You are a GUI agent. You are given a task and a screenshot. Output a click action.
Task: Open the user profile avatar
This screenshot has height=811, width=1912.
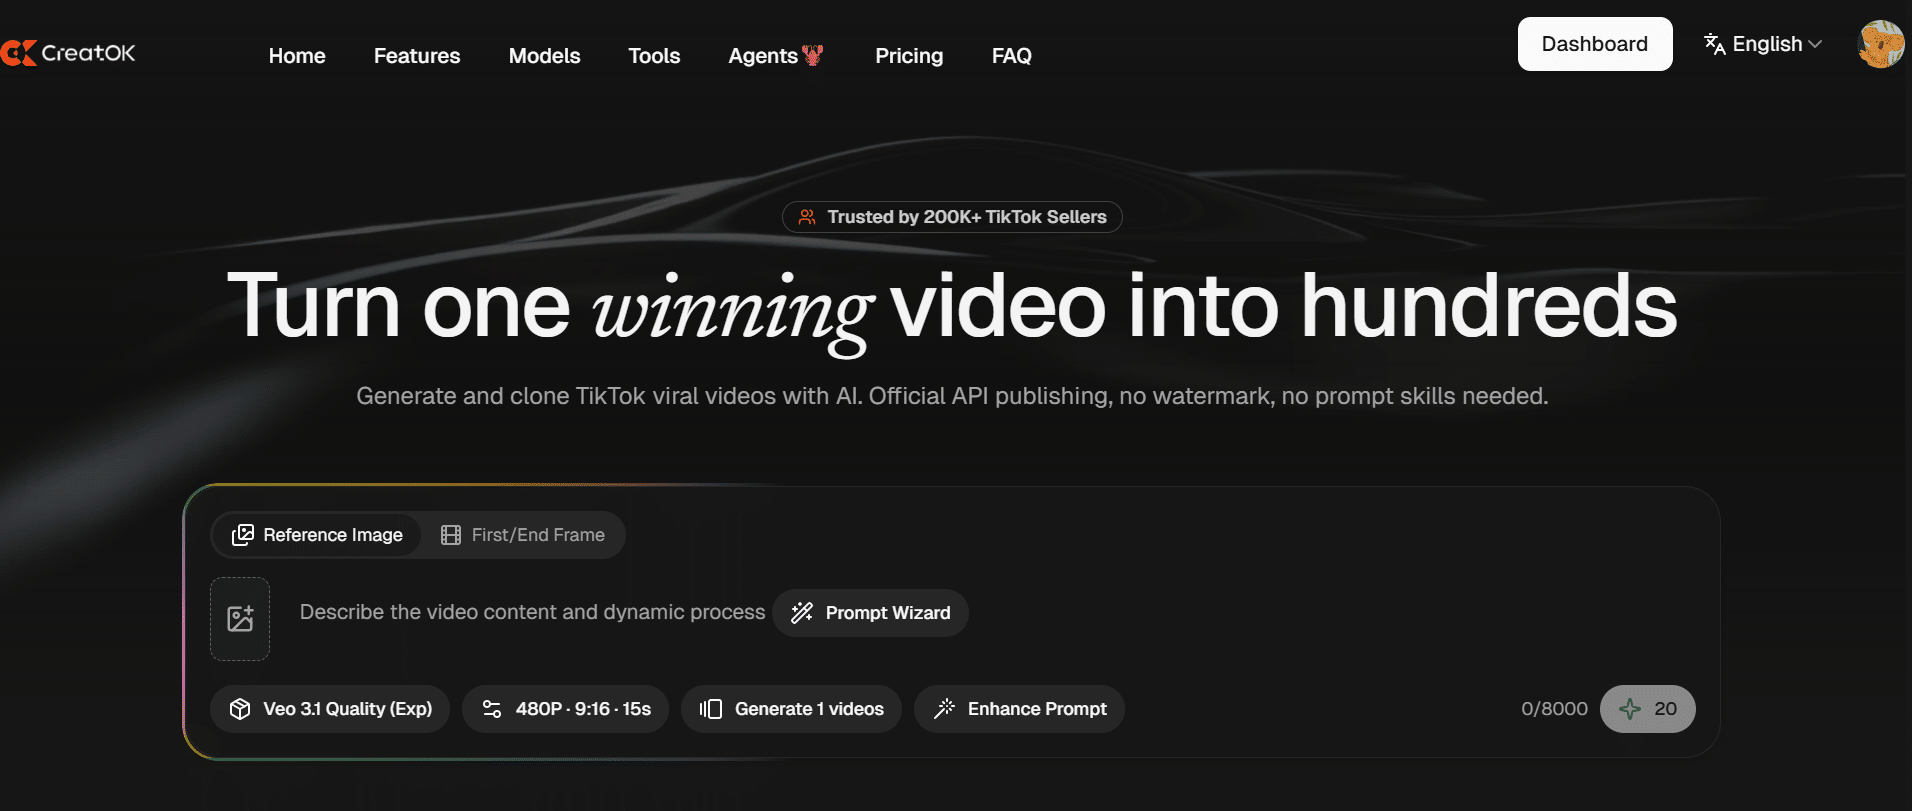click(x=1880, y=44)
